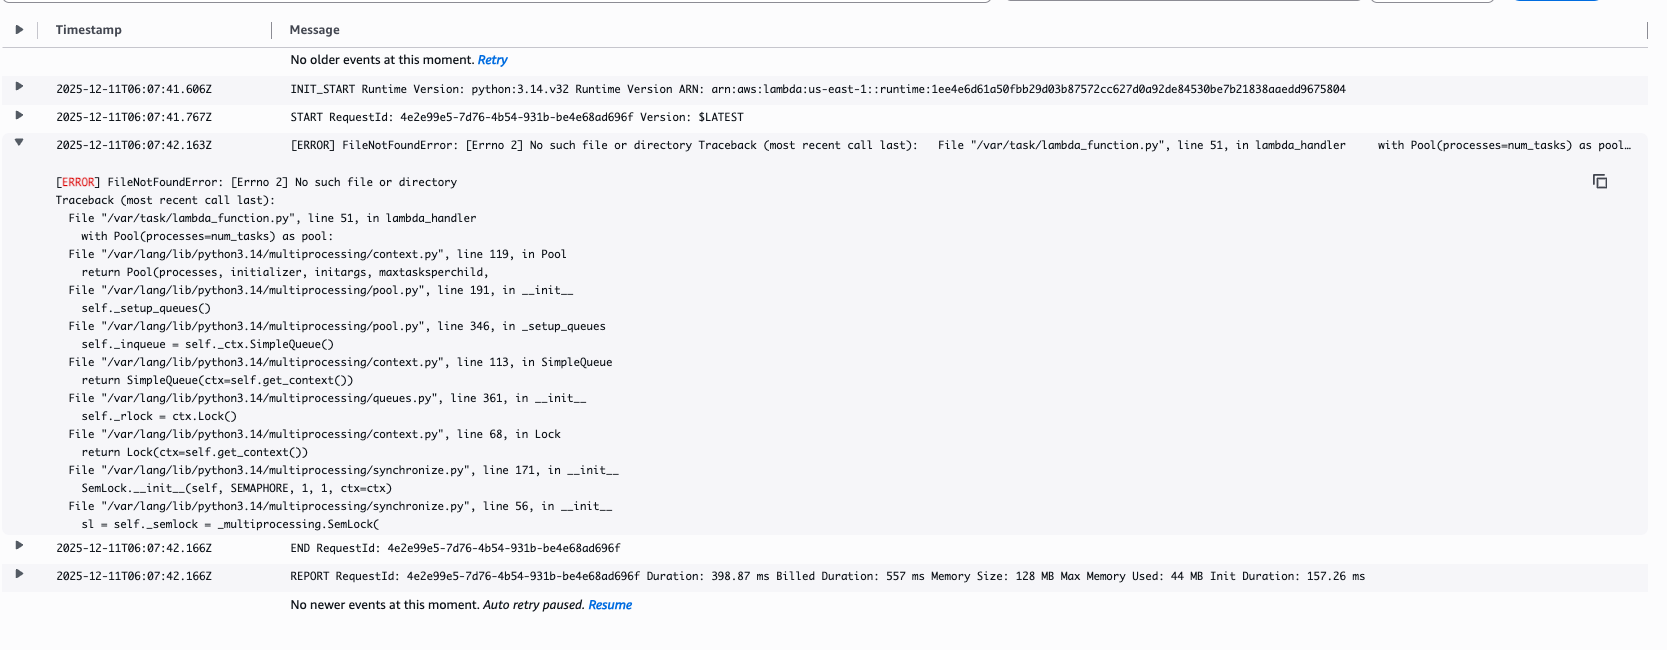Click the blue button at top right
Image resolution: width=1667 pixels, height=650 pixels.
tap(1556, 3)
